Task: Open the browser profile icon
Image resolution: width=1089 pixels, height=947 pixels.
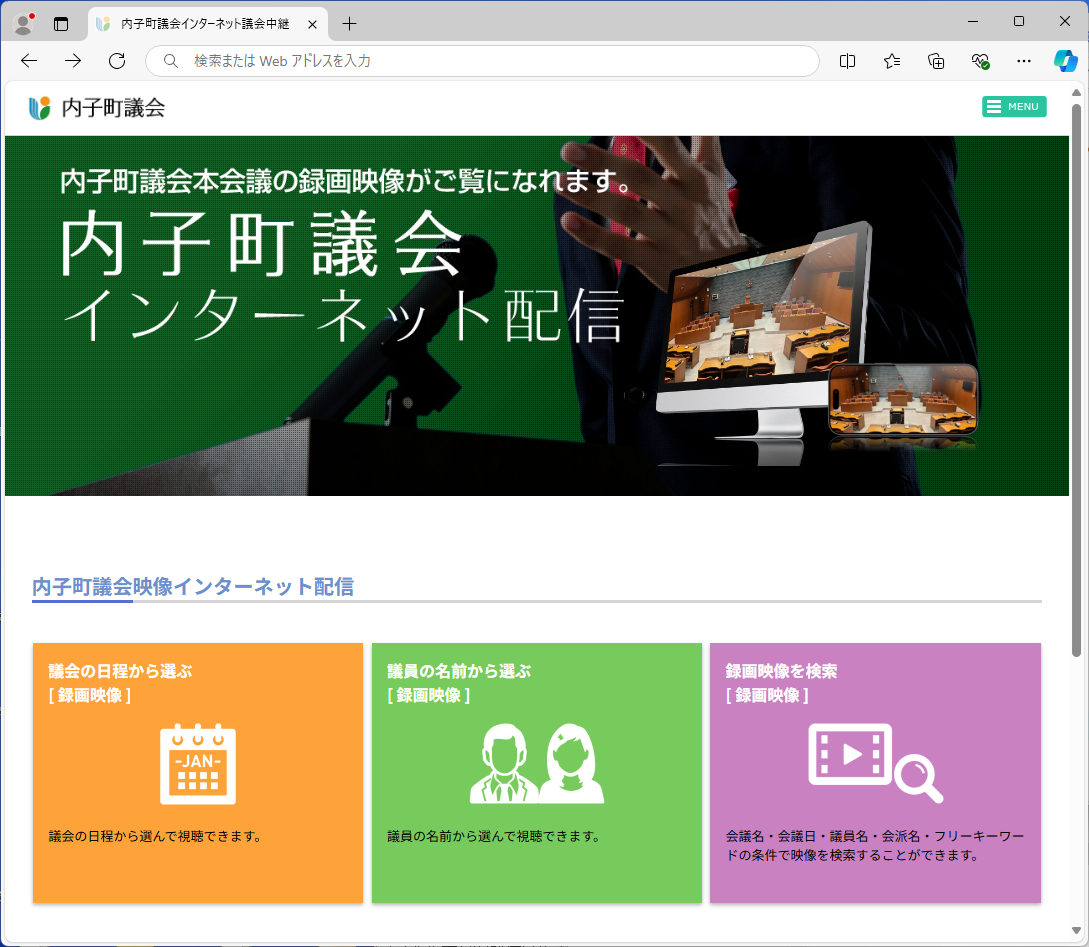Action: pyautogui.click(x=24, y=24)
